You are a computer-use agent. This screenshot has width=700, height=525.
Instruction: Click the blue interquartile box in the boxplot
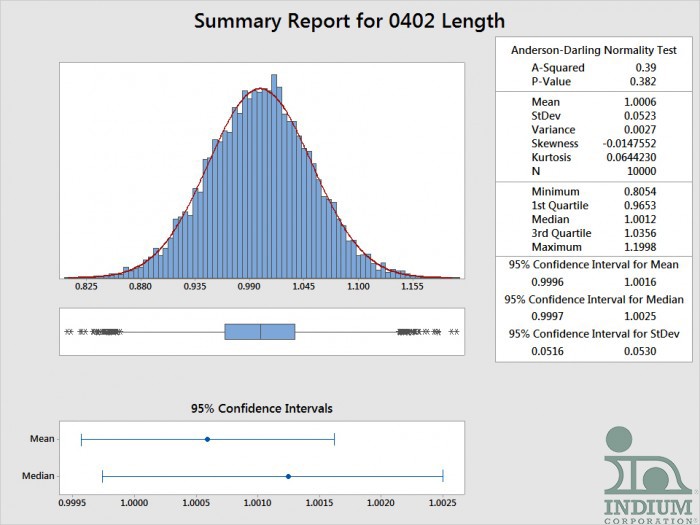point(260,332)
